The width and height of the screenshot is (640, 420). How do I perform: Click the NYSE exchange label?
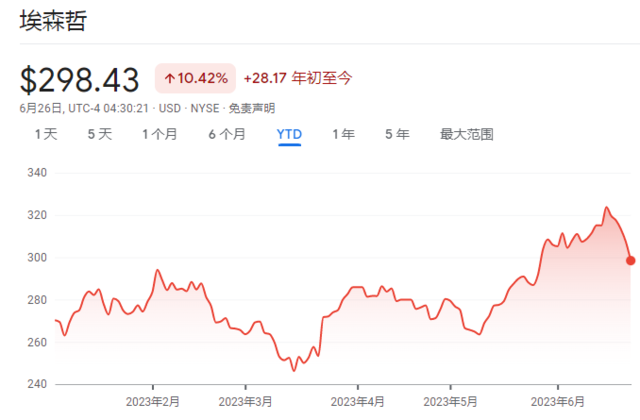(205, 108)
